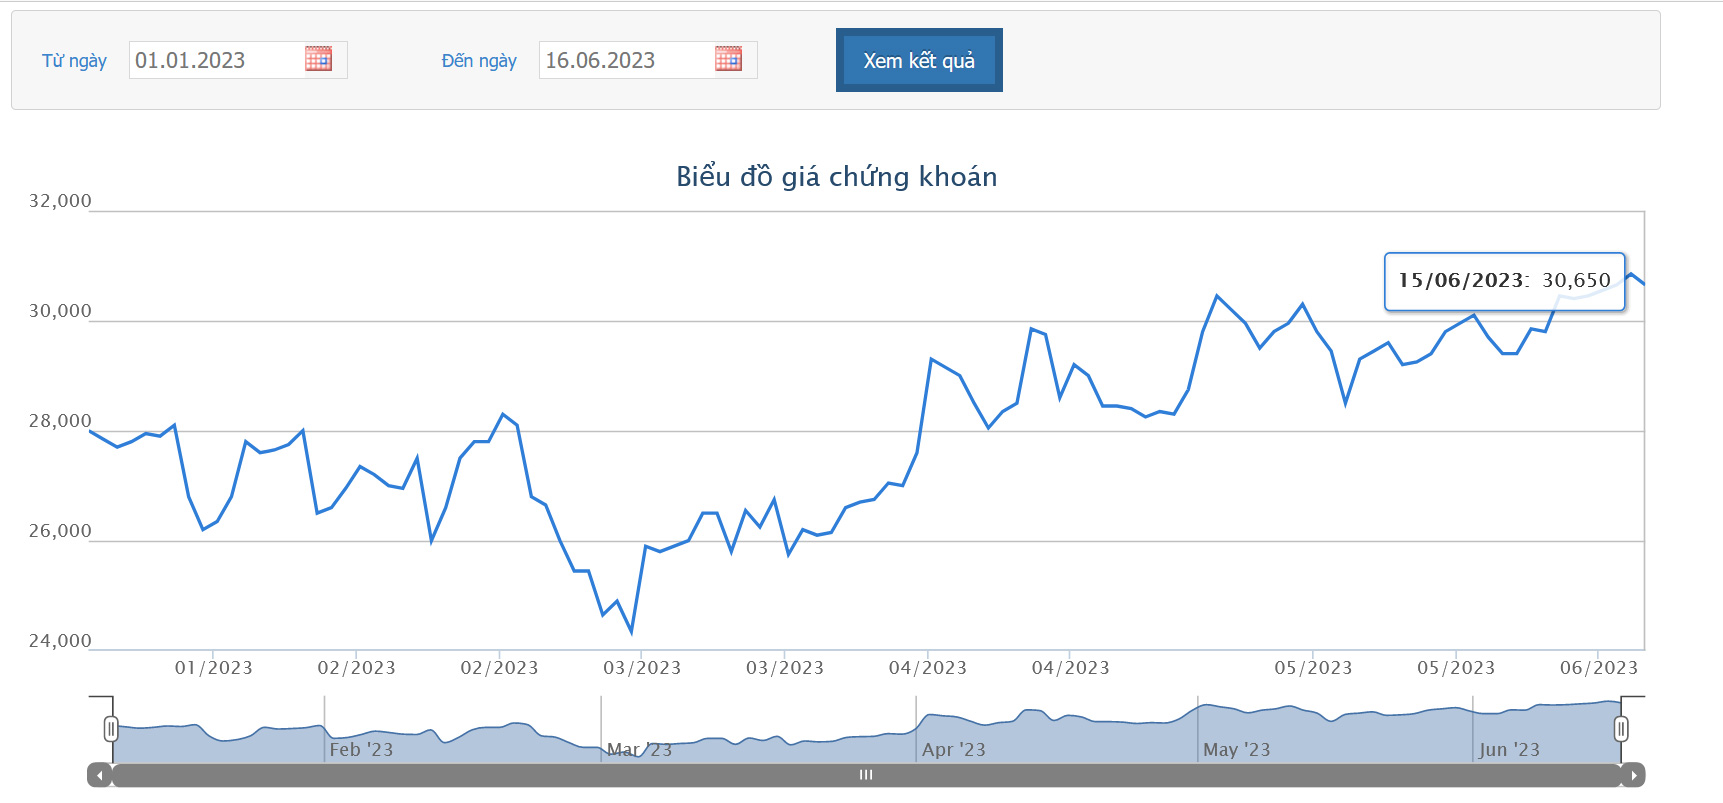Open the calendar picker for Đến ngày

point(728,59)
